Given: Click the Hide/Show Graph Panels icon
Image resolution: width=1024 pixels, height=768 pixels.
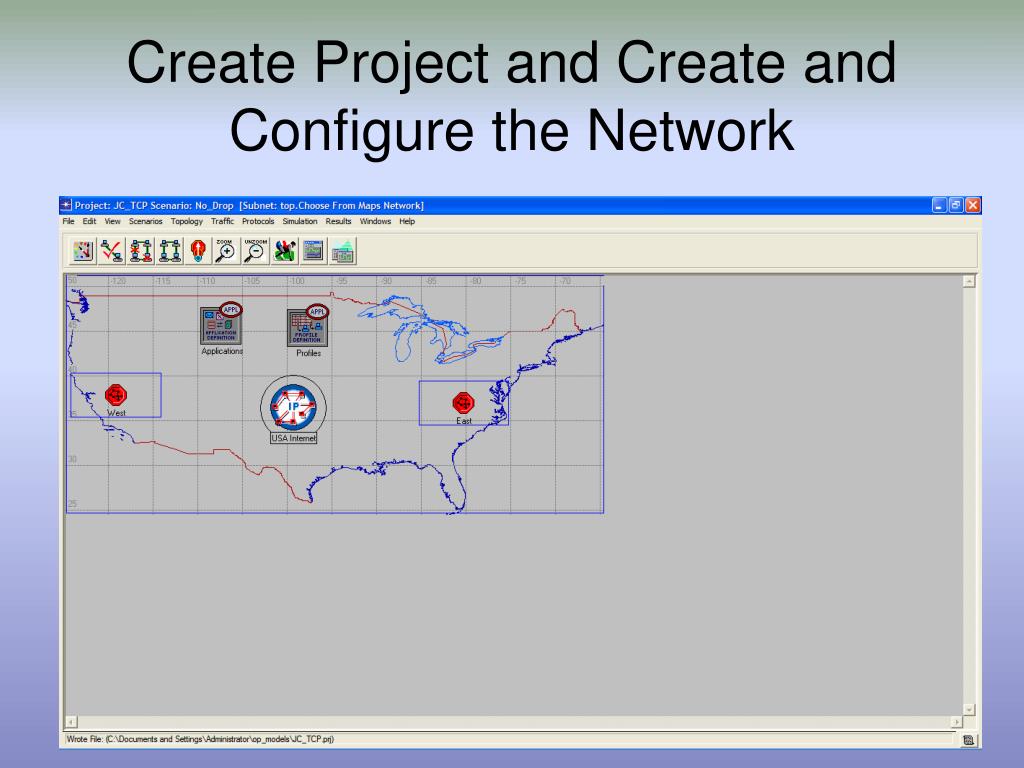Looking at the screenshot, I should click(x=343, y=251).
